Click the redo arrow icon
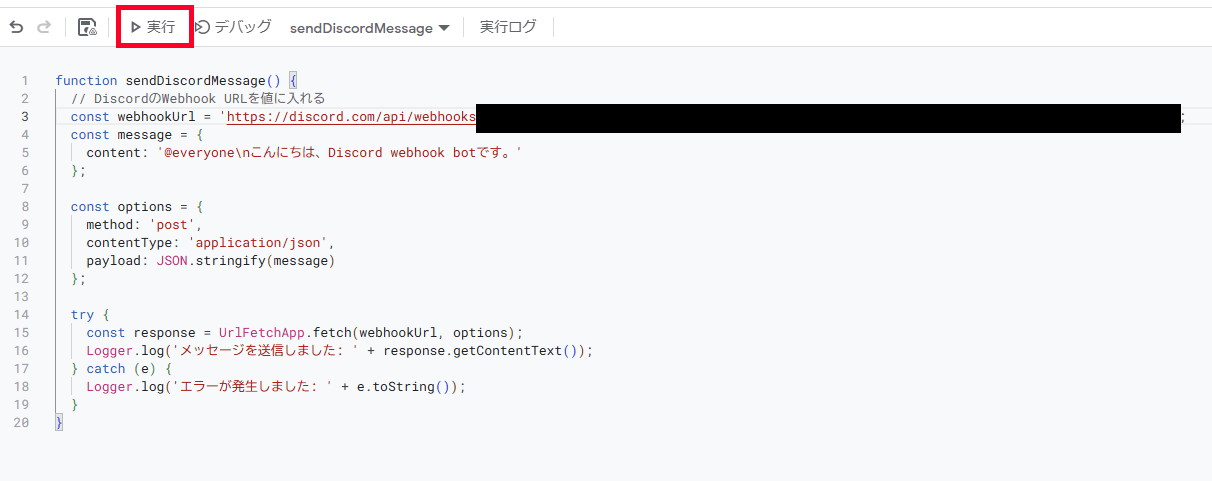1212x481 pixels. pyautogui.click(x=43, y=28)
